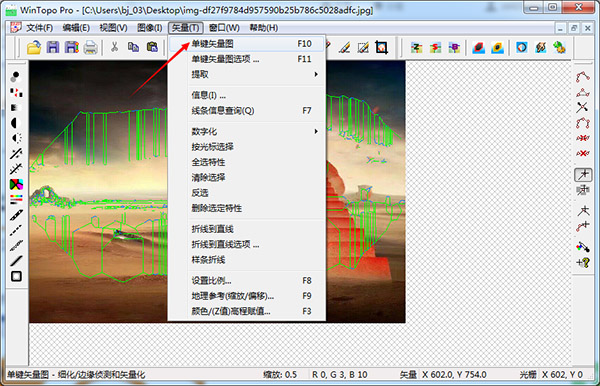Click the red S toolbar icon

435,48
